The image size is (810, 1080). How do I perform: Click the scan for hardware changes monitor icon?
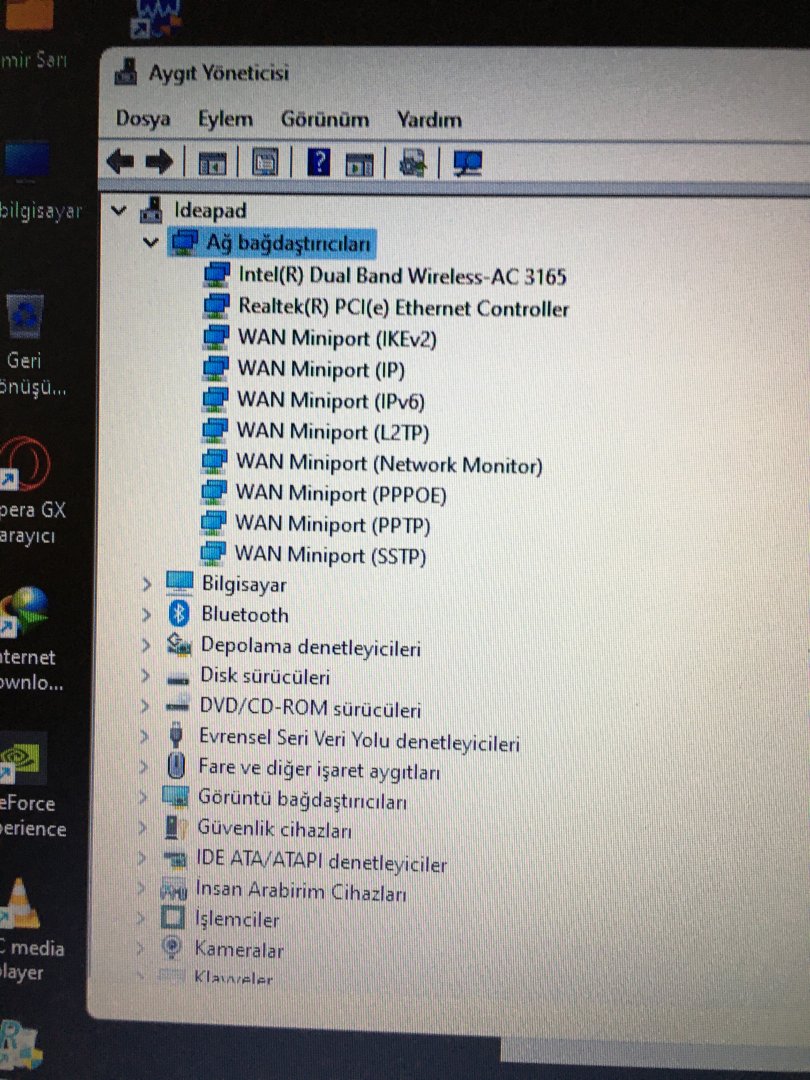coord(468,163)
